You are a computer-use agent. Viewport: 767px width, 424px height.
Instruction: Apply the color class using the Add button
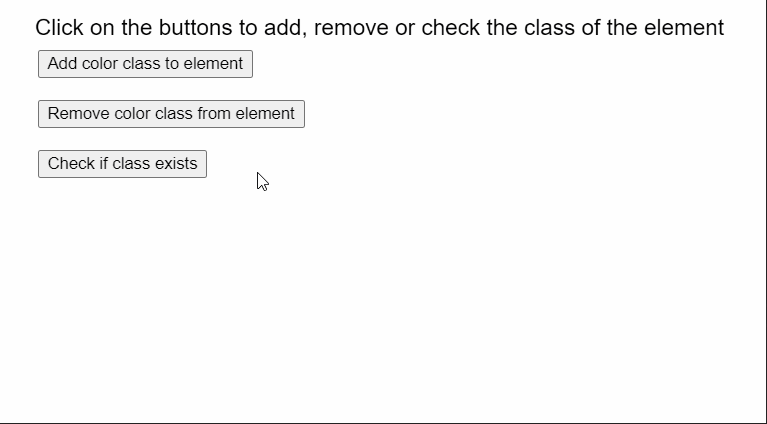[x=145, y=64]
